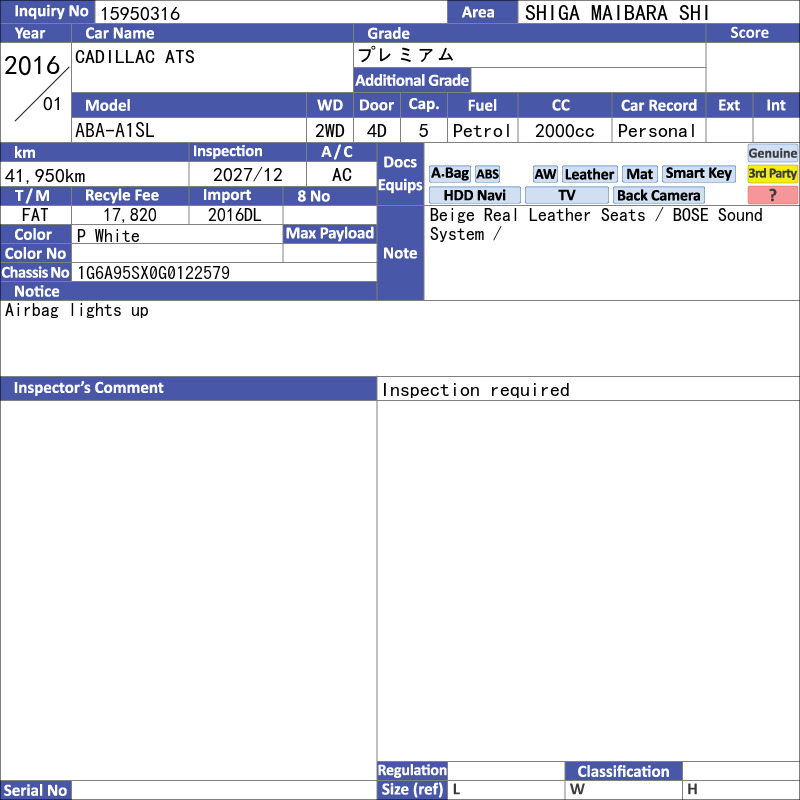Click the Mat equipment badge
800x800 pixels.
(x=639, y=174)
